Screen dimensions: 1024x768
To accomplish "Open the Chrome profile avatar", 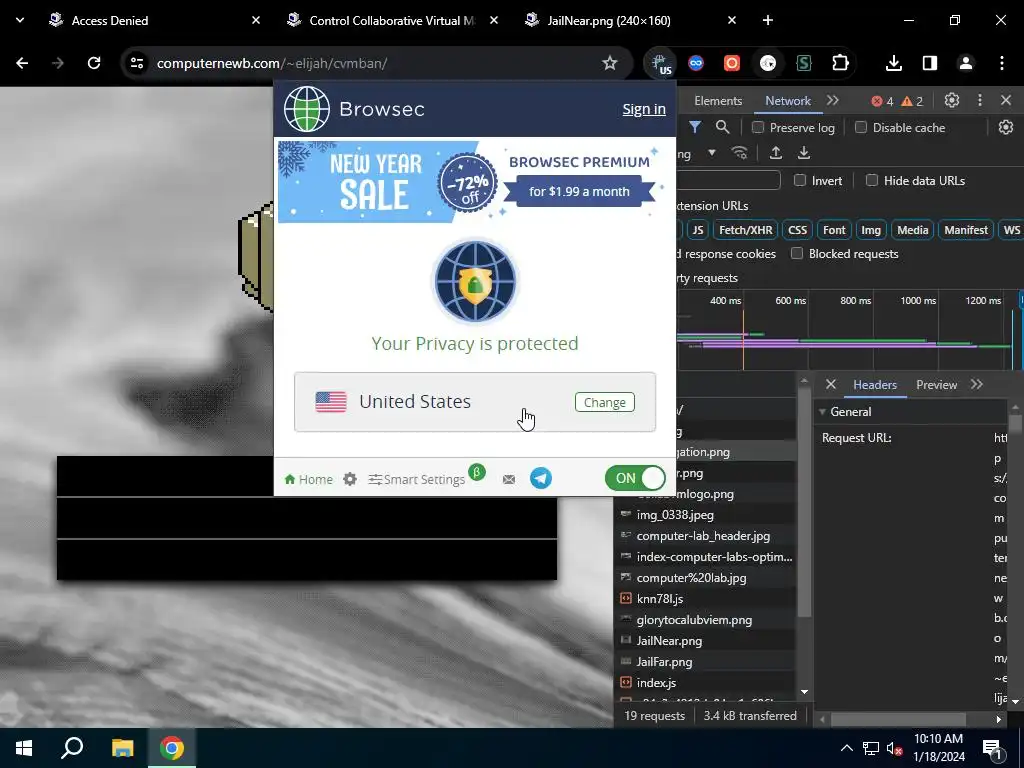I will [965, 63].
